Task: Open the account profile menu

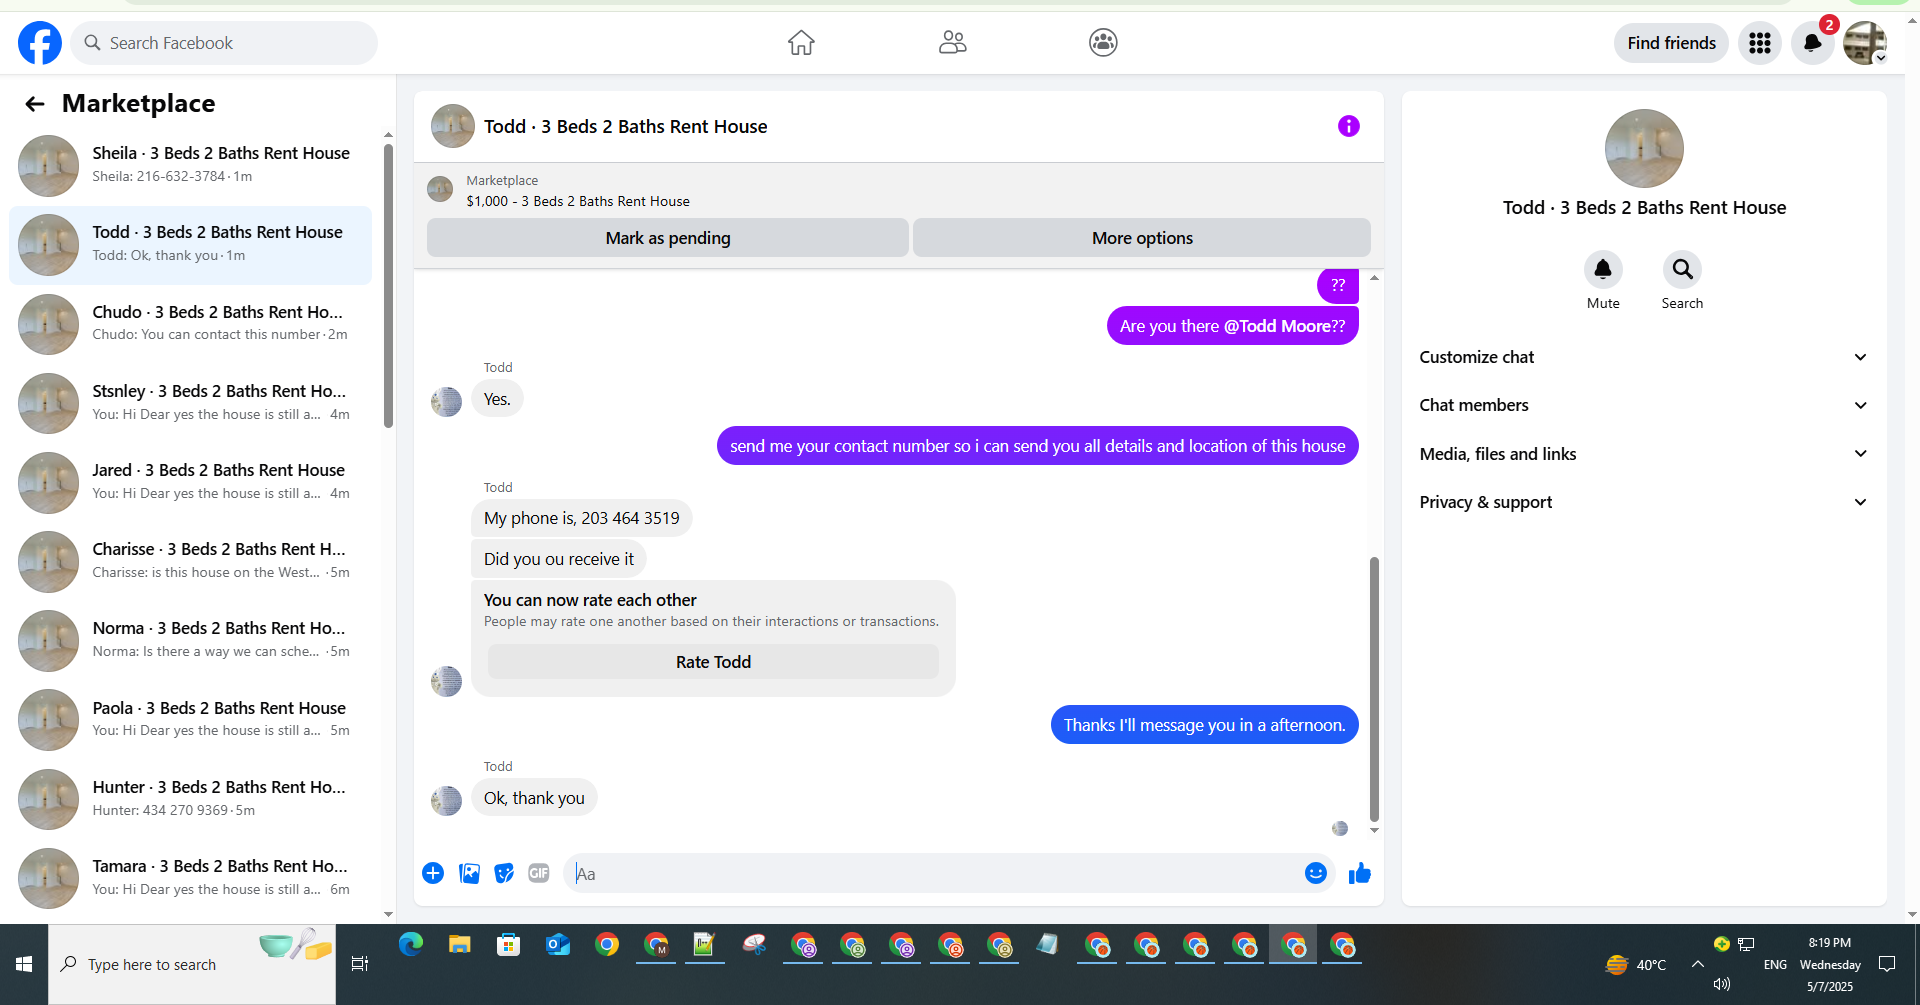Action: [1865, 43]
